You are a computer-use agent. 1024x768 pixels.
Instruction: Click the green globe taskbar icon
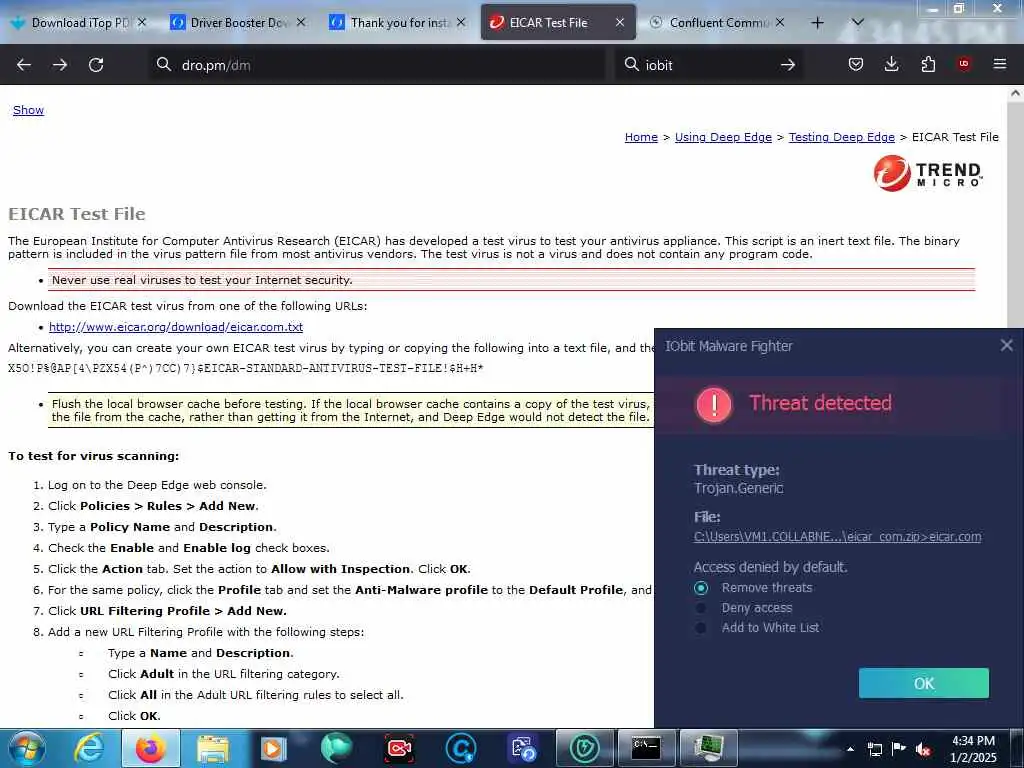click(x=336, y=748)
